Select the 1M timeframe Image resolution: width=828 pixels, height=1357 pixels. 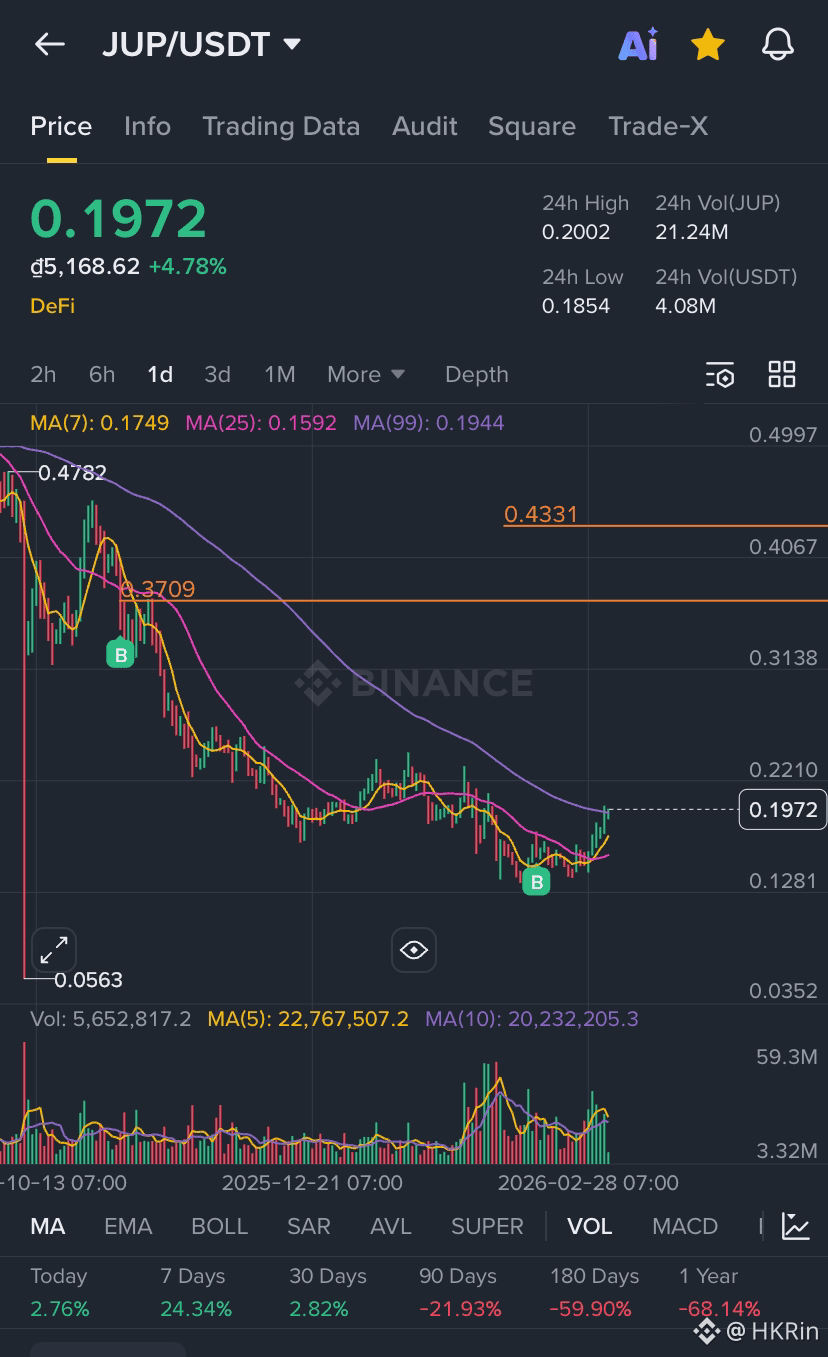click(280, 374)
